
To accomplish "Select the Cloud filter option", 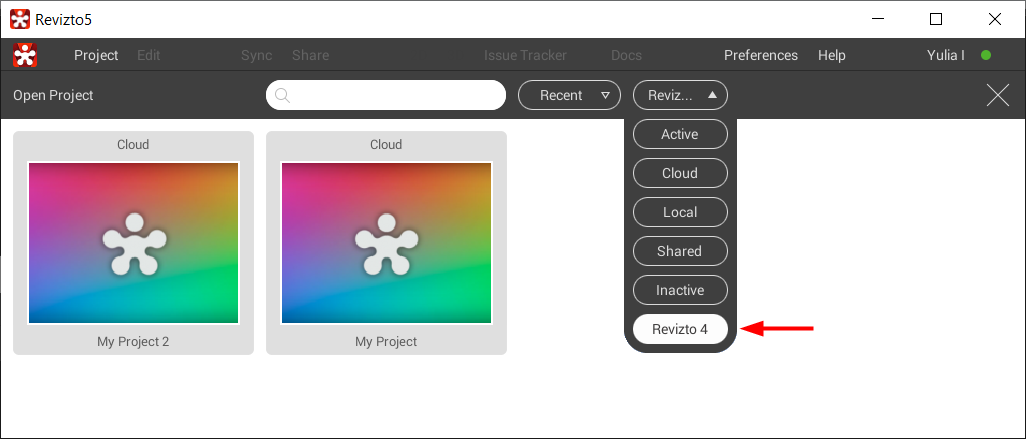I will pyautogui.click(x=680, y=173).
